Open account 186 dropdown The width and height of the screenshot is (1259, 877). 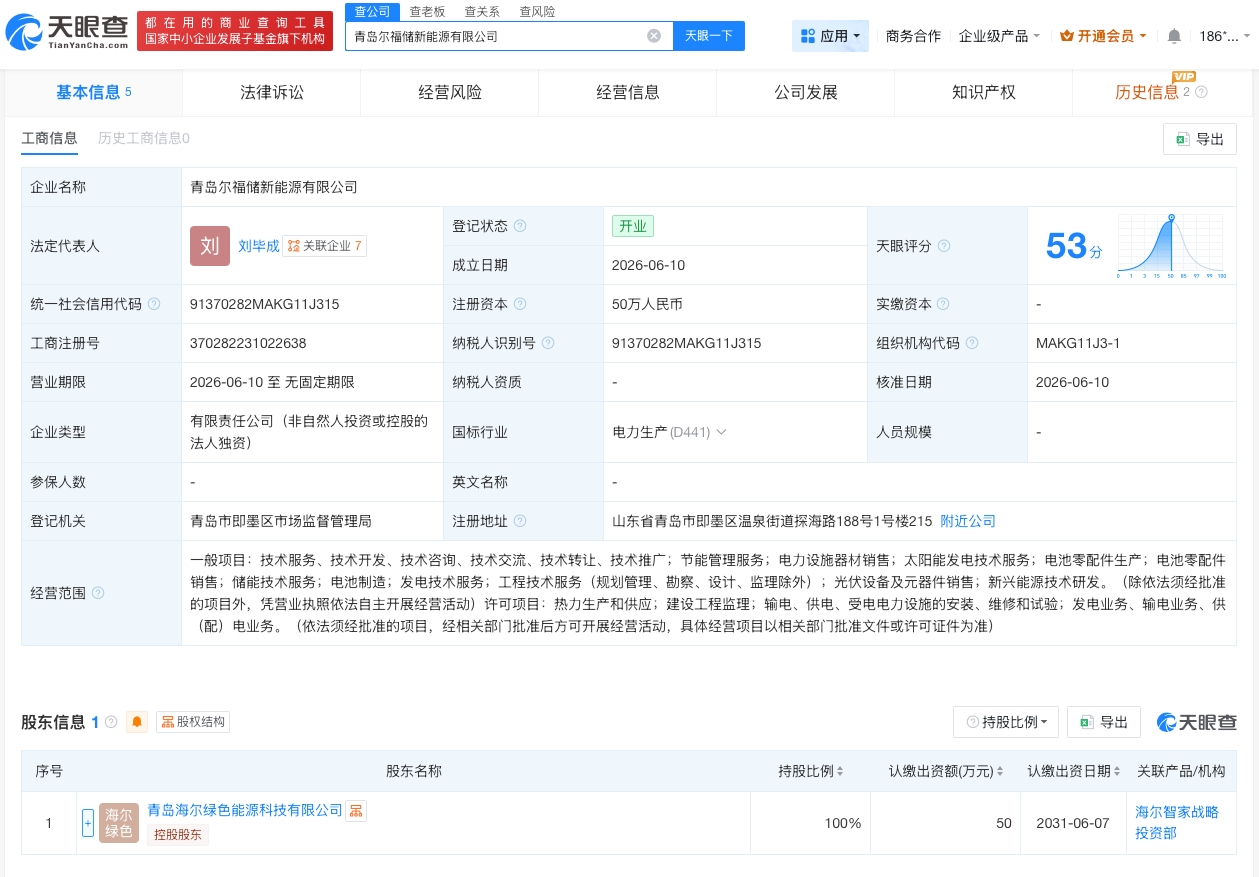click(x=1225, y=36)
